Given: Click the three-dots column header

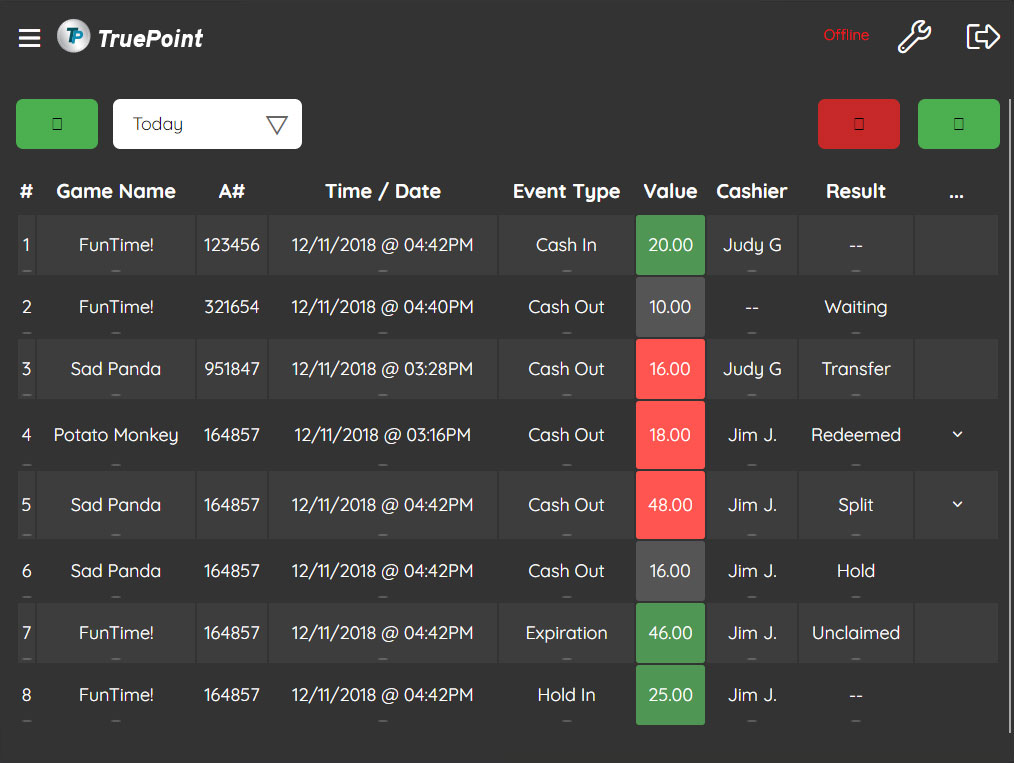Looking at the screenshot, I should [x=956, y=192].
